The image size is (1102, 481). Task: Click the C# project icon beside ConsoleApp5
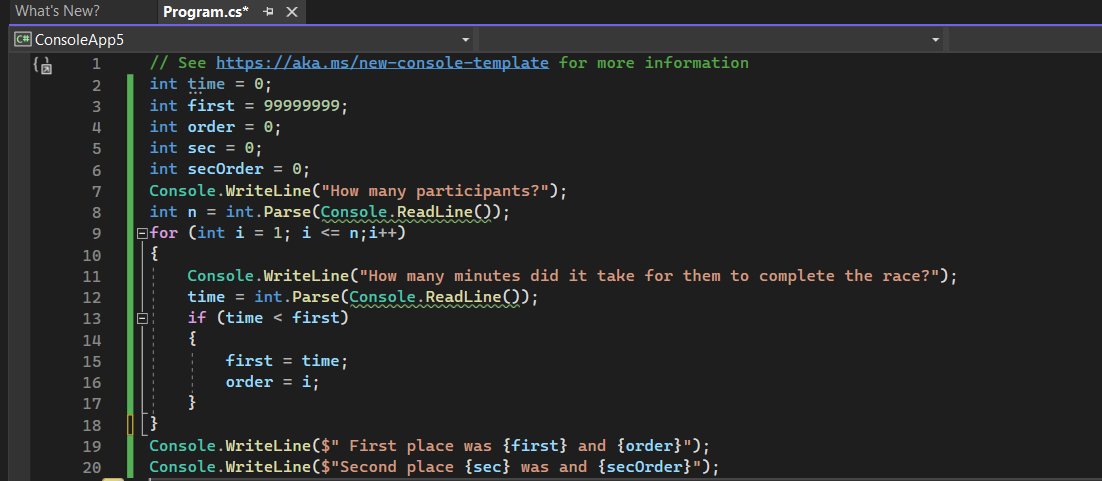[22, 40]
